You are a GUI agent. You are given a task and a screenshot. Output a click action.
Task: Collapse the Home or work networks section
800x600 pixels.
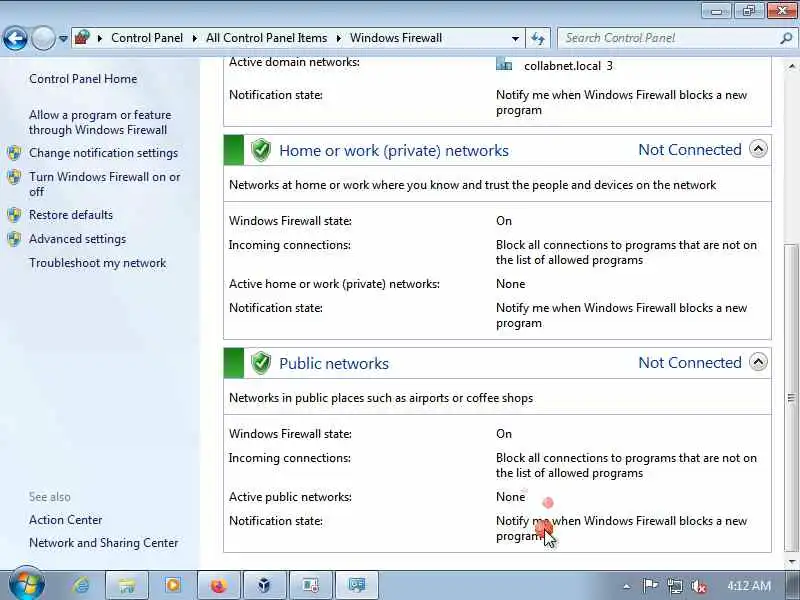(x=758, y=149)
